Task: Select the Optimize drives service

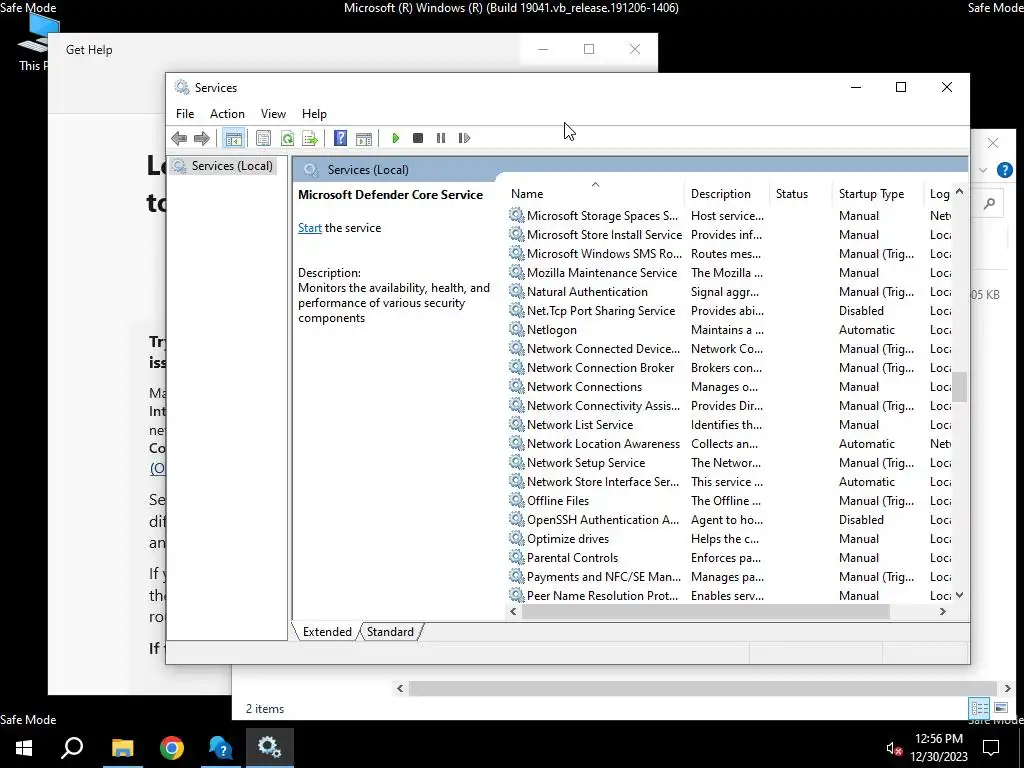Action: click(x=729, y=538)
